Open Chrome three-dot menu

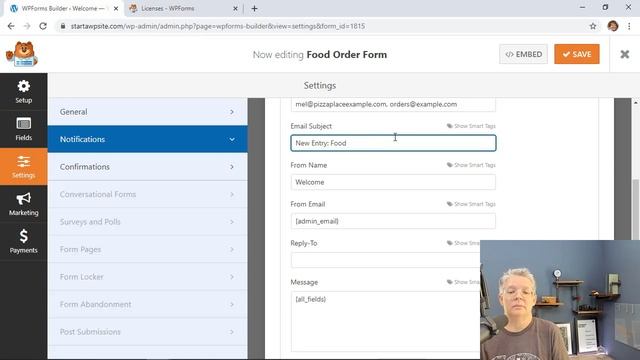pyautogui.click(x=629, y=26)
